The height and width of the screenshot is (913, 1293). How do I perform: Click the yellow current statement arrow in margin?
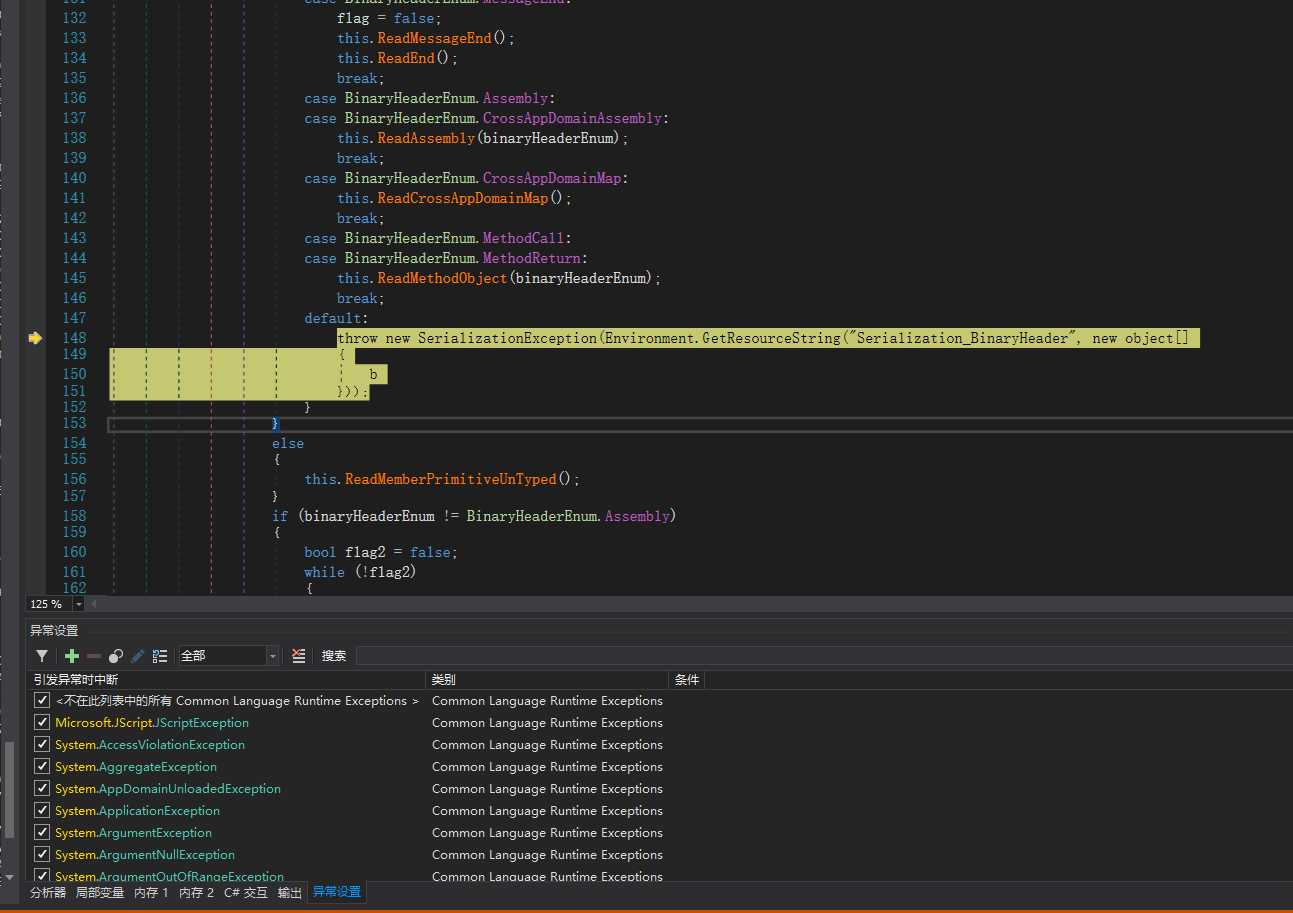pyautogui.click(x=35, y=338)
